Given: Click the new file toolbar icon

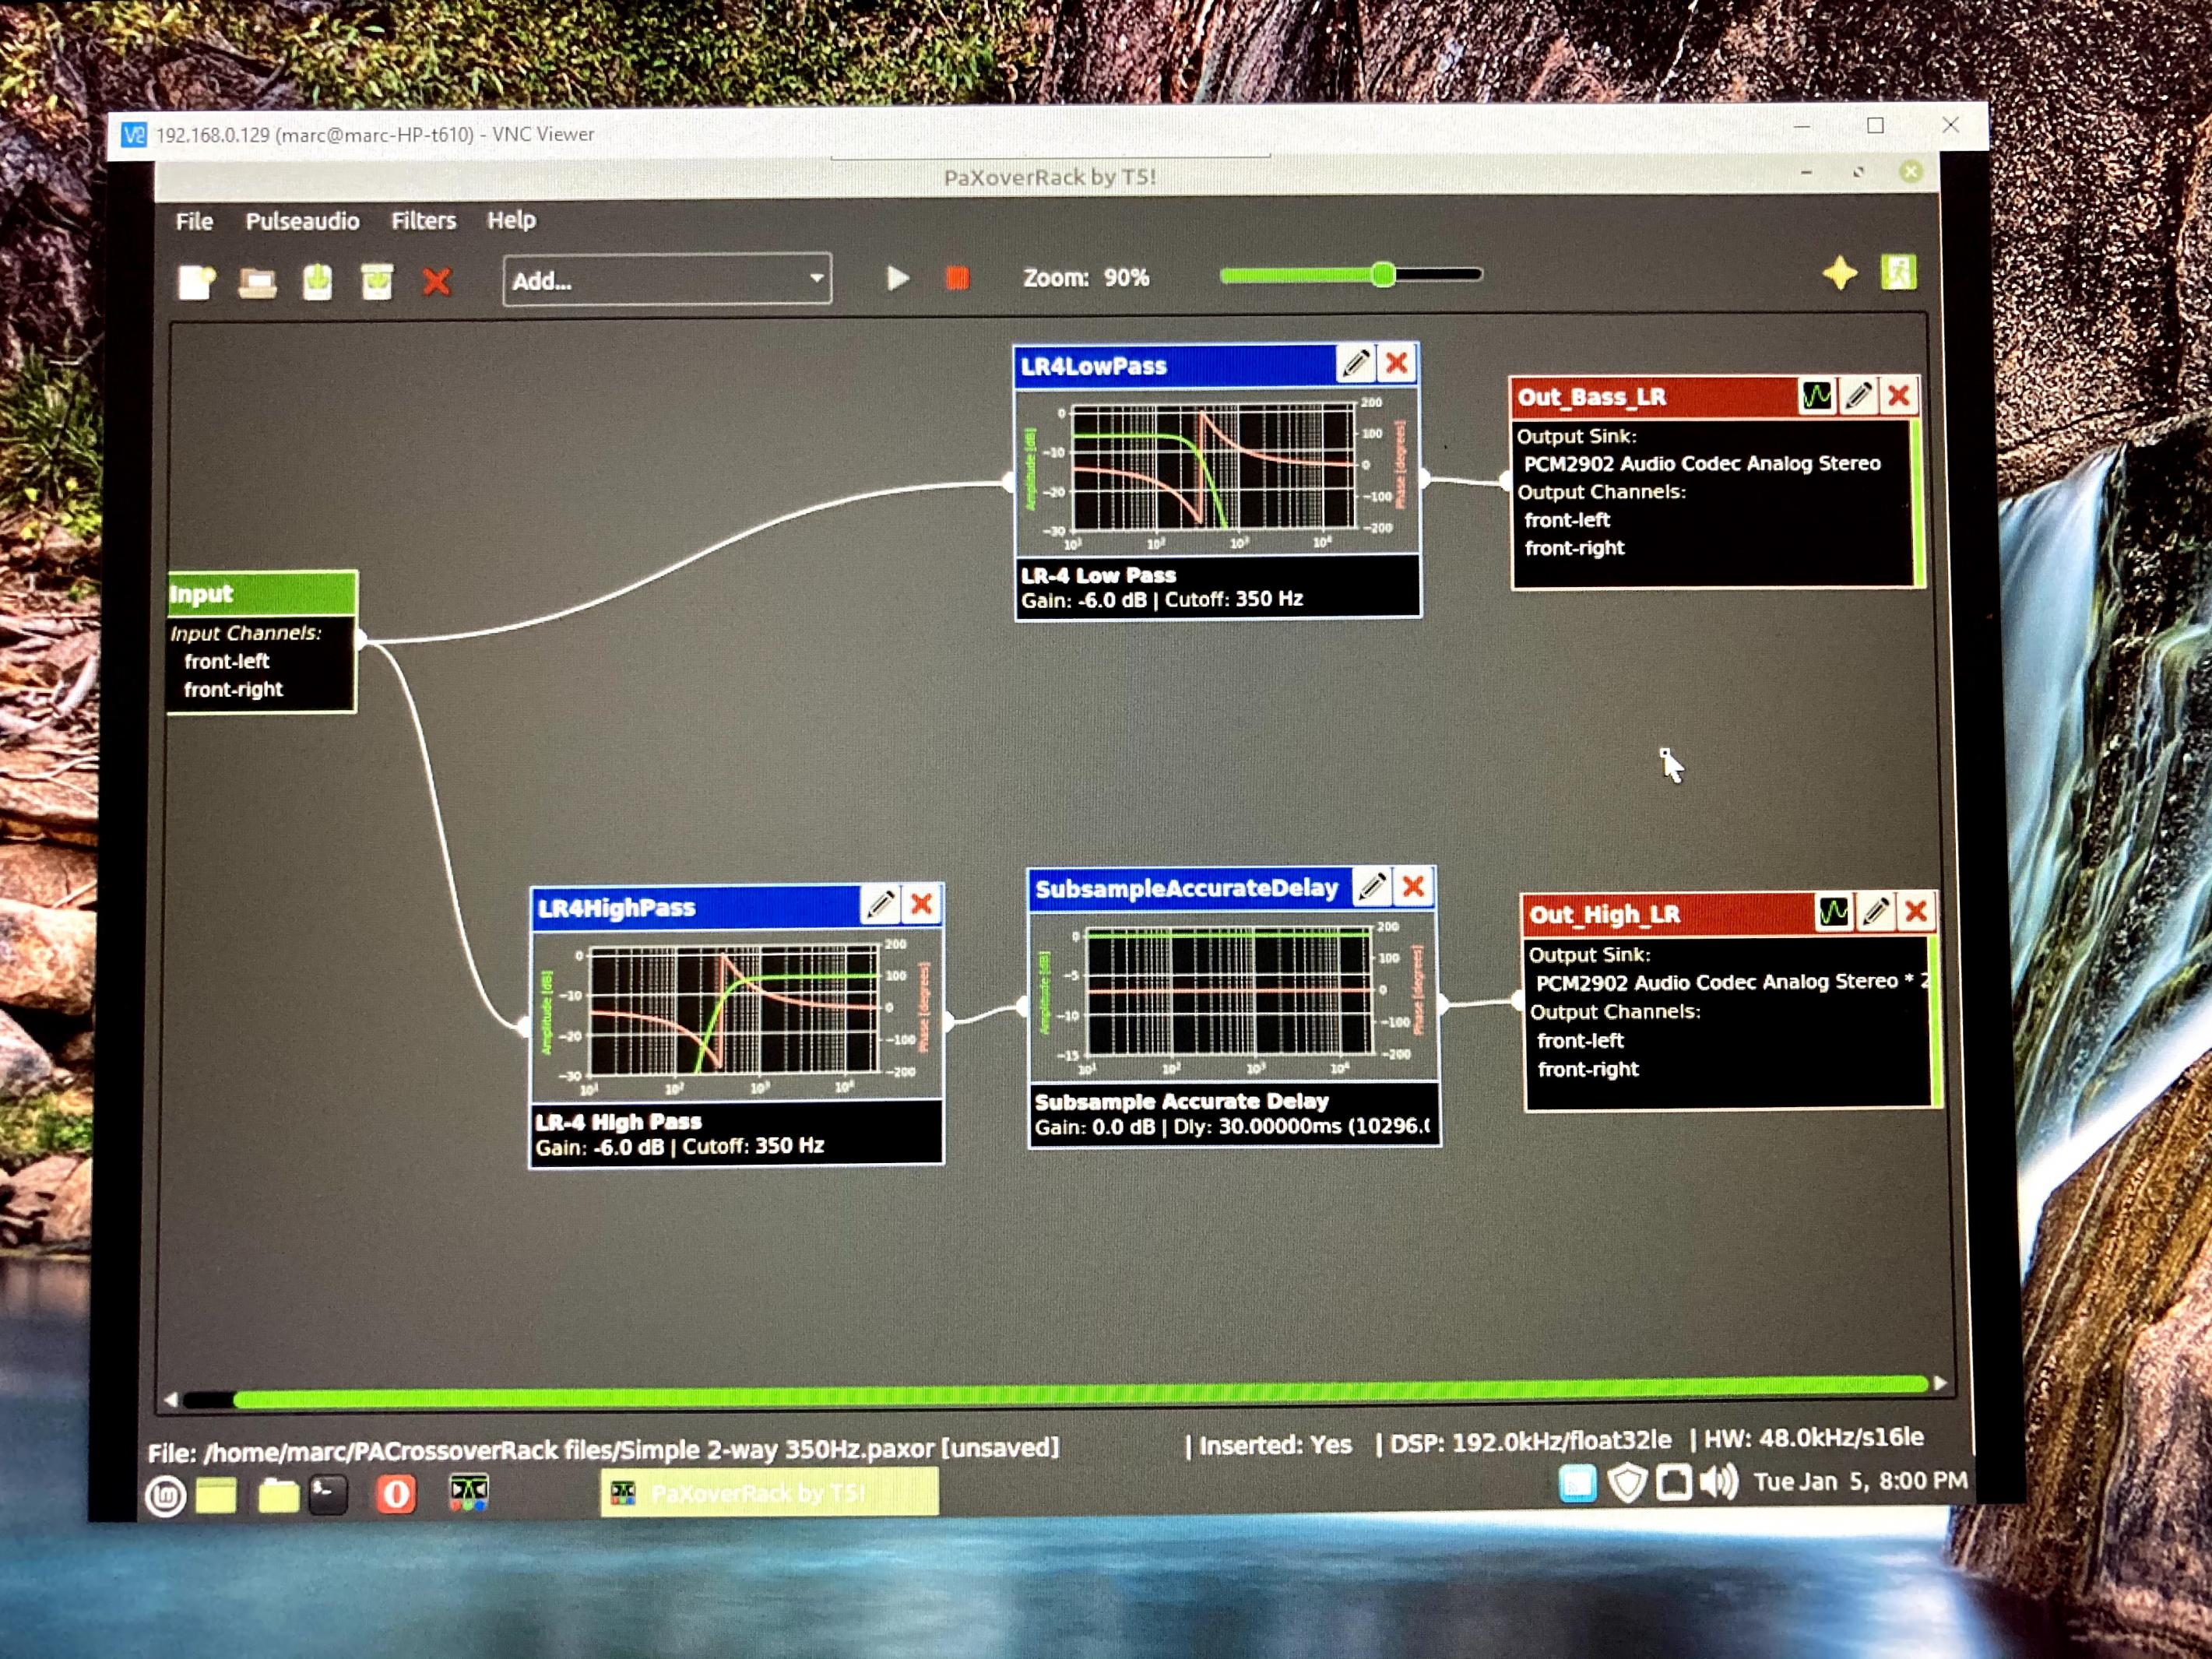Looking at the screenshot, I should [196, 282].
